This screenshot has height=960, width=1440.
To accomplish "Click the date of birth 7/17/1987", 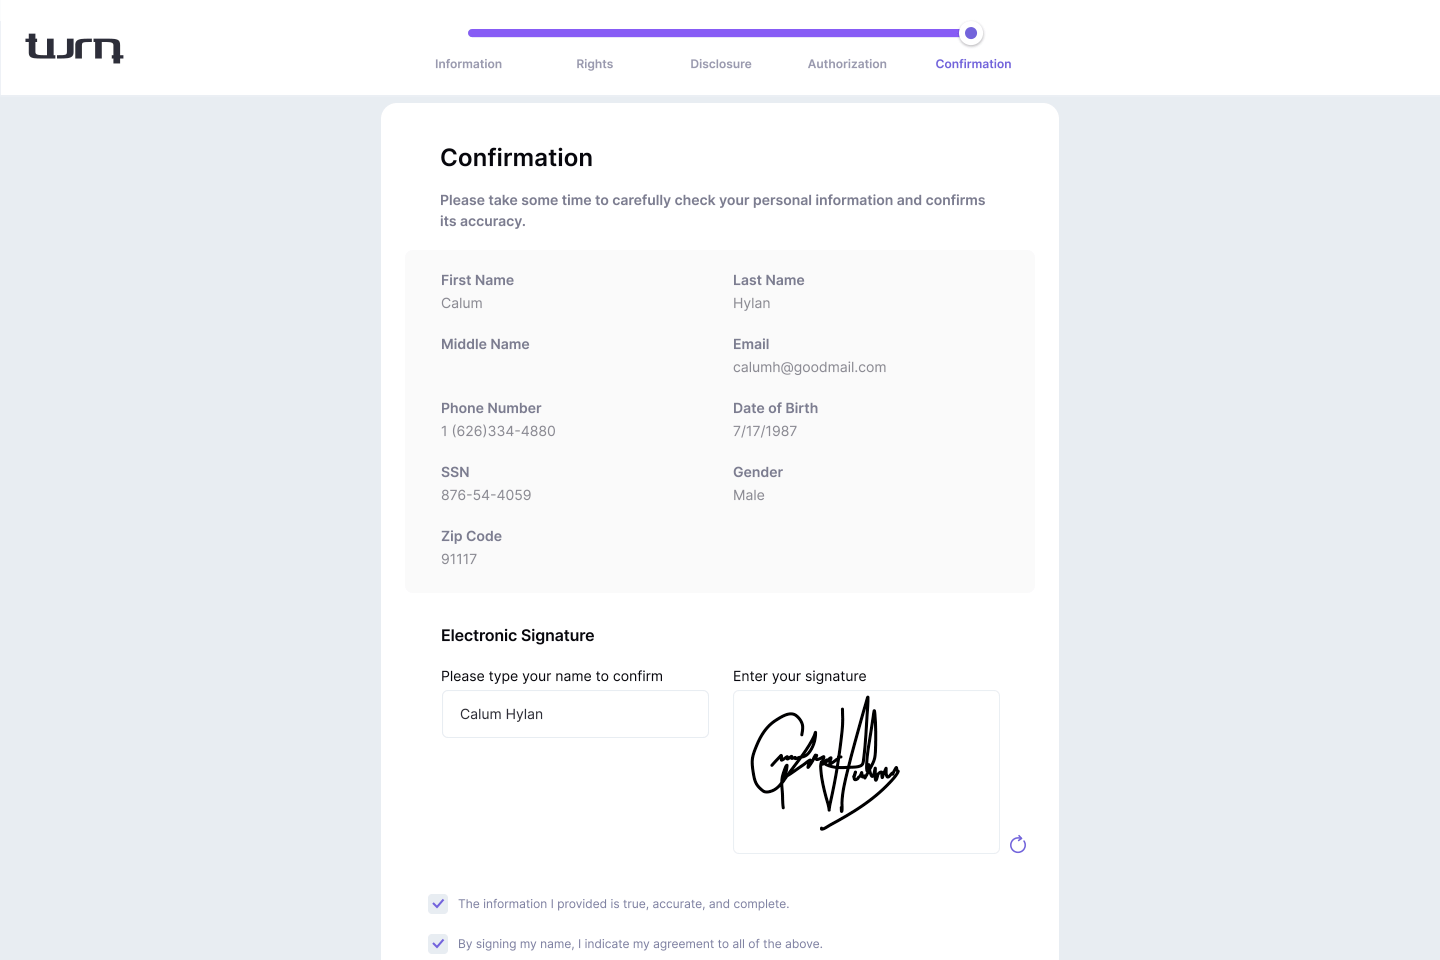I will [x=765, y=431].
